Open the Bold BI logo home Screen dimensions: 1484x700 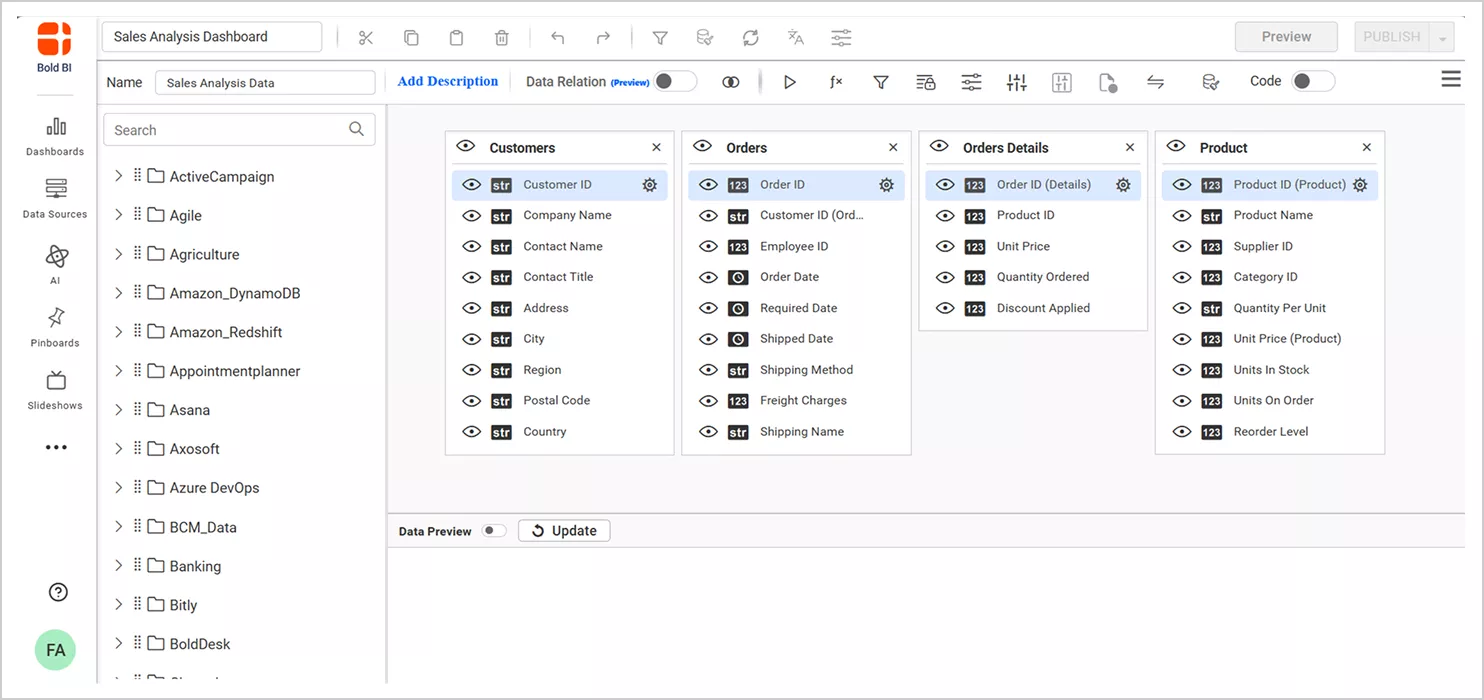coord(55,46)
